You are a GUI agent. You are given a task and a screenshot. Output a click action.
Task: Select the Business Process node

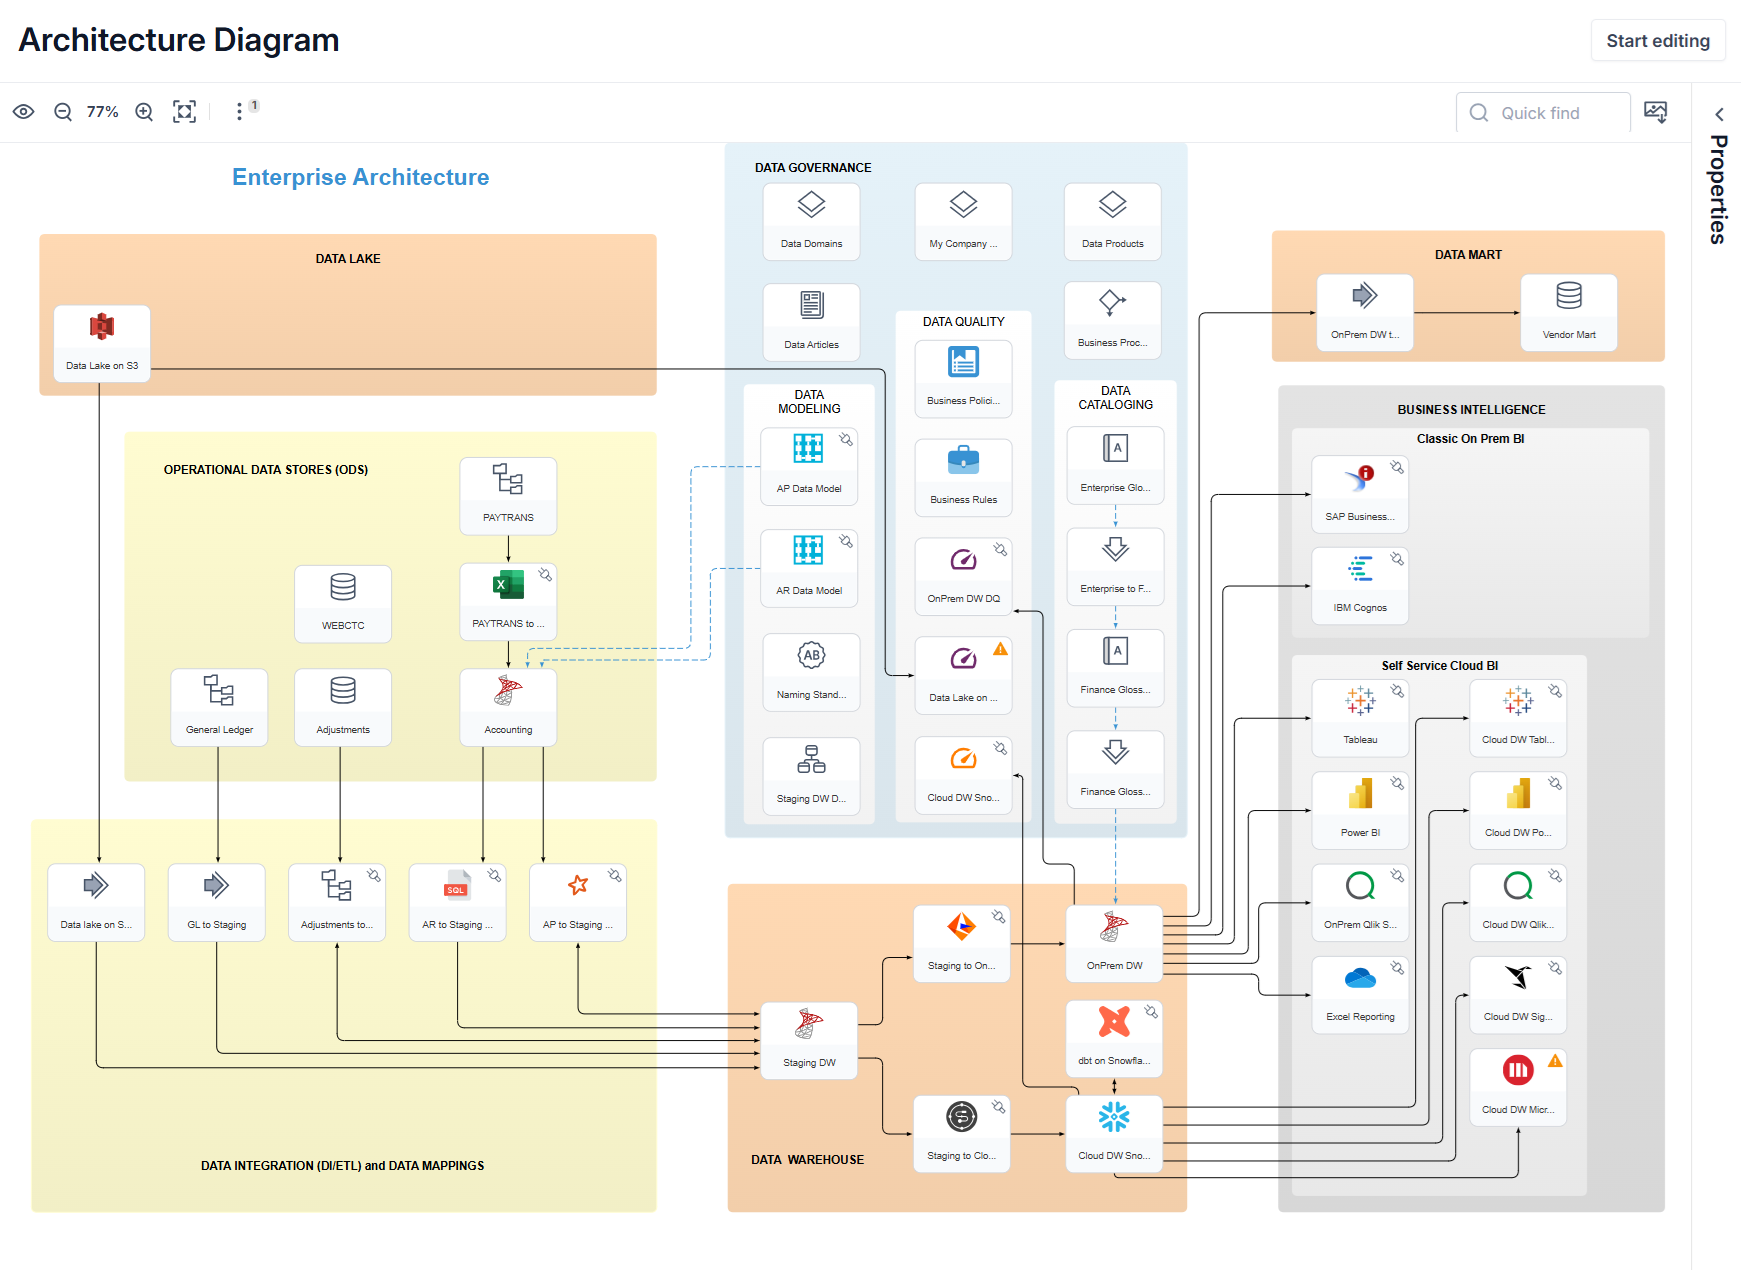1112,320
